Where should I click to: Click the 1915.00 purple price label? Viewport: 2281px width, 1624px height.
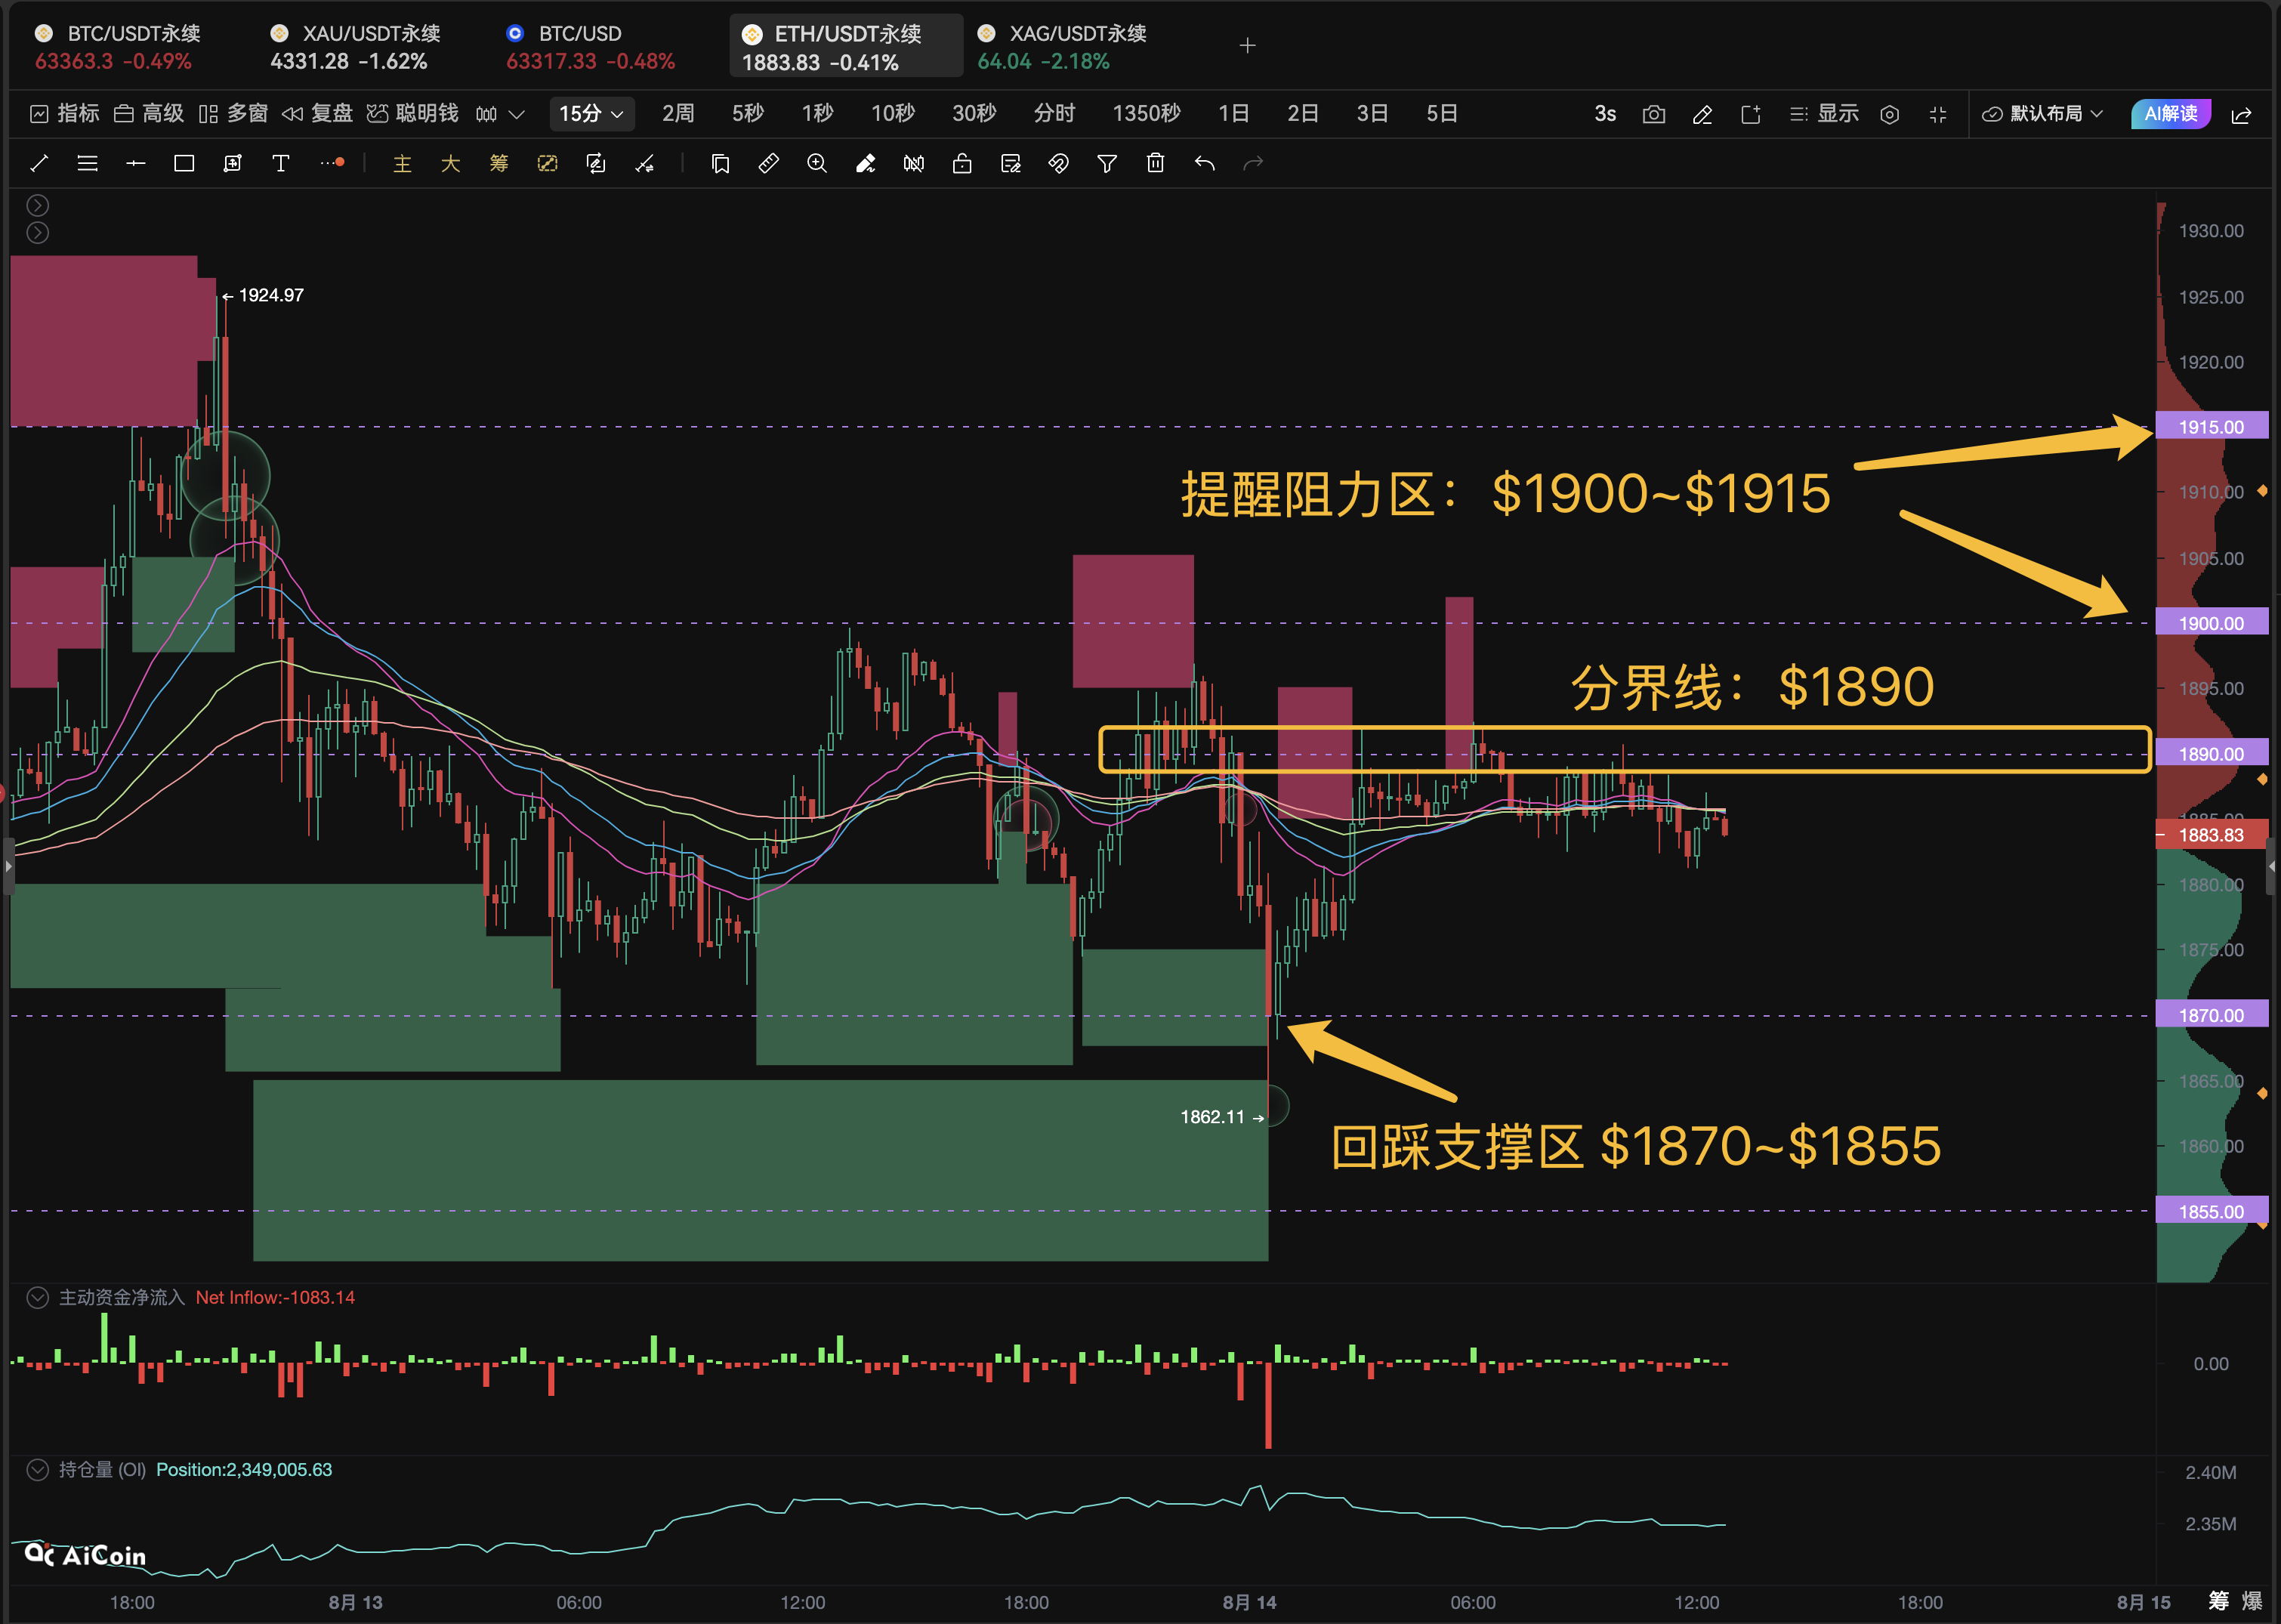[2211, 427]
